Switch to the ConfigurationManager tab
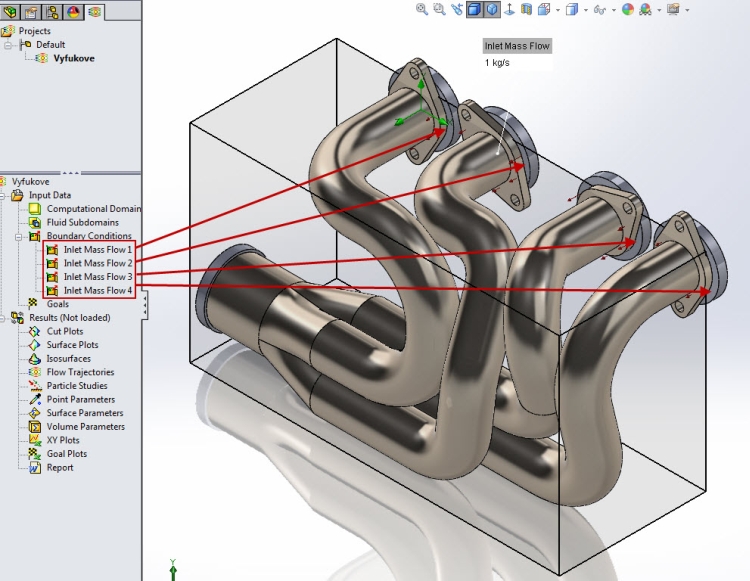 coord(53,11)
